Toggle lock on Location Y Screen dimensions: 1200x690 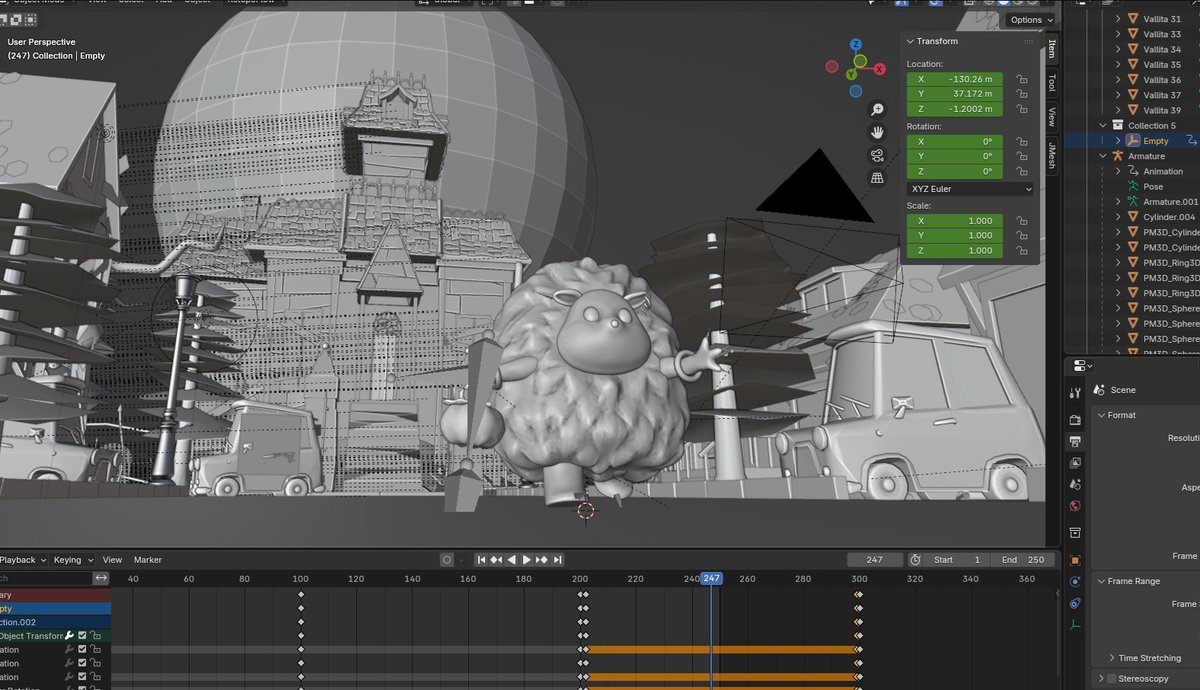tap(1021, 94)
